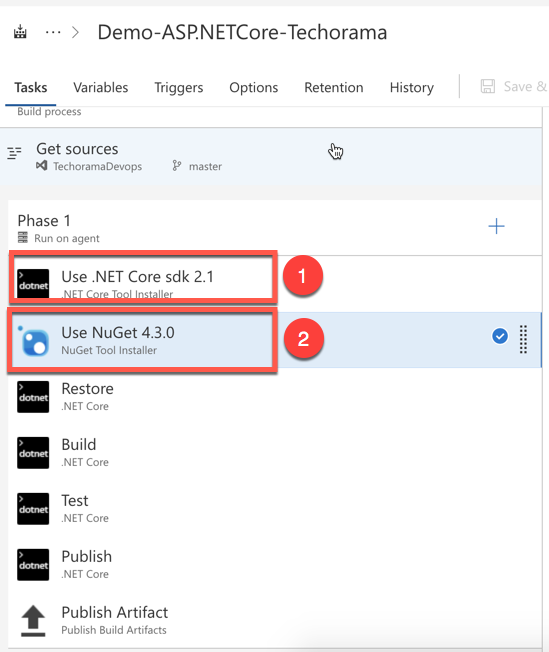View the History tab

click(x=412, y=87)
